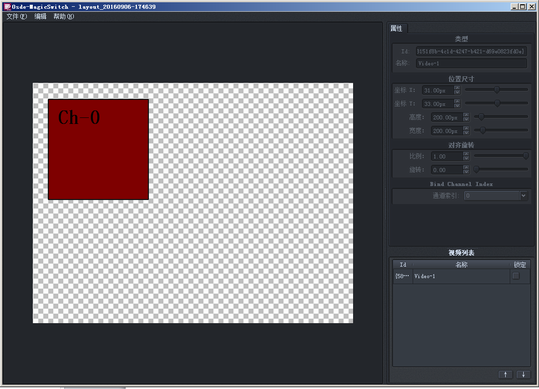539x389 pixels.
Task: Toggle 锁定 checkbox for Video-1
Action: (x=516, y=276)
